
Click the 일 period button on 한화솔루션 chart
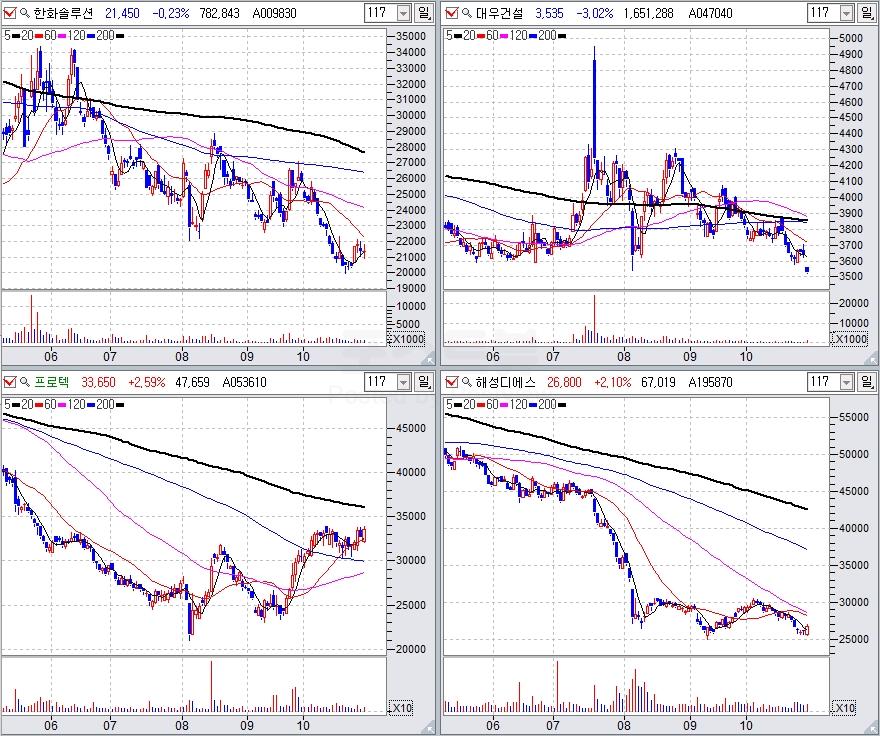tap(425, 13)
